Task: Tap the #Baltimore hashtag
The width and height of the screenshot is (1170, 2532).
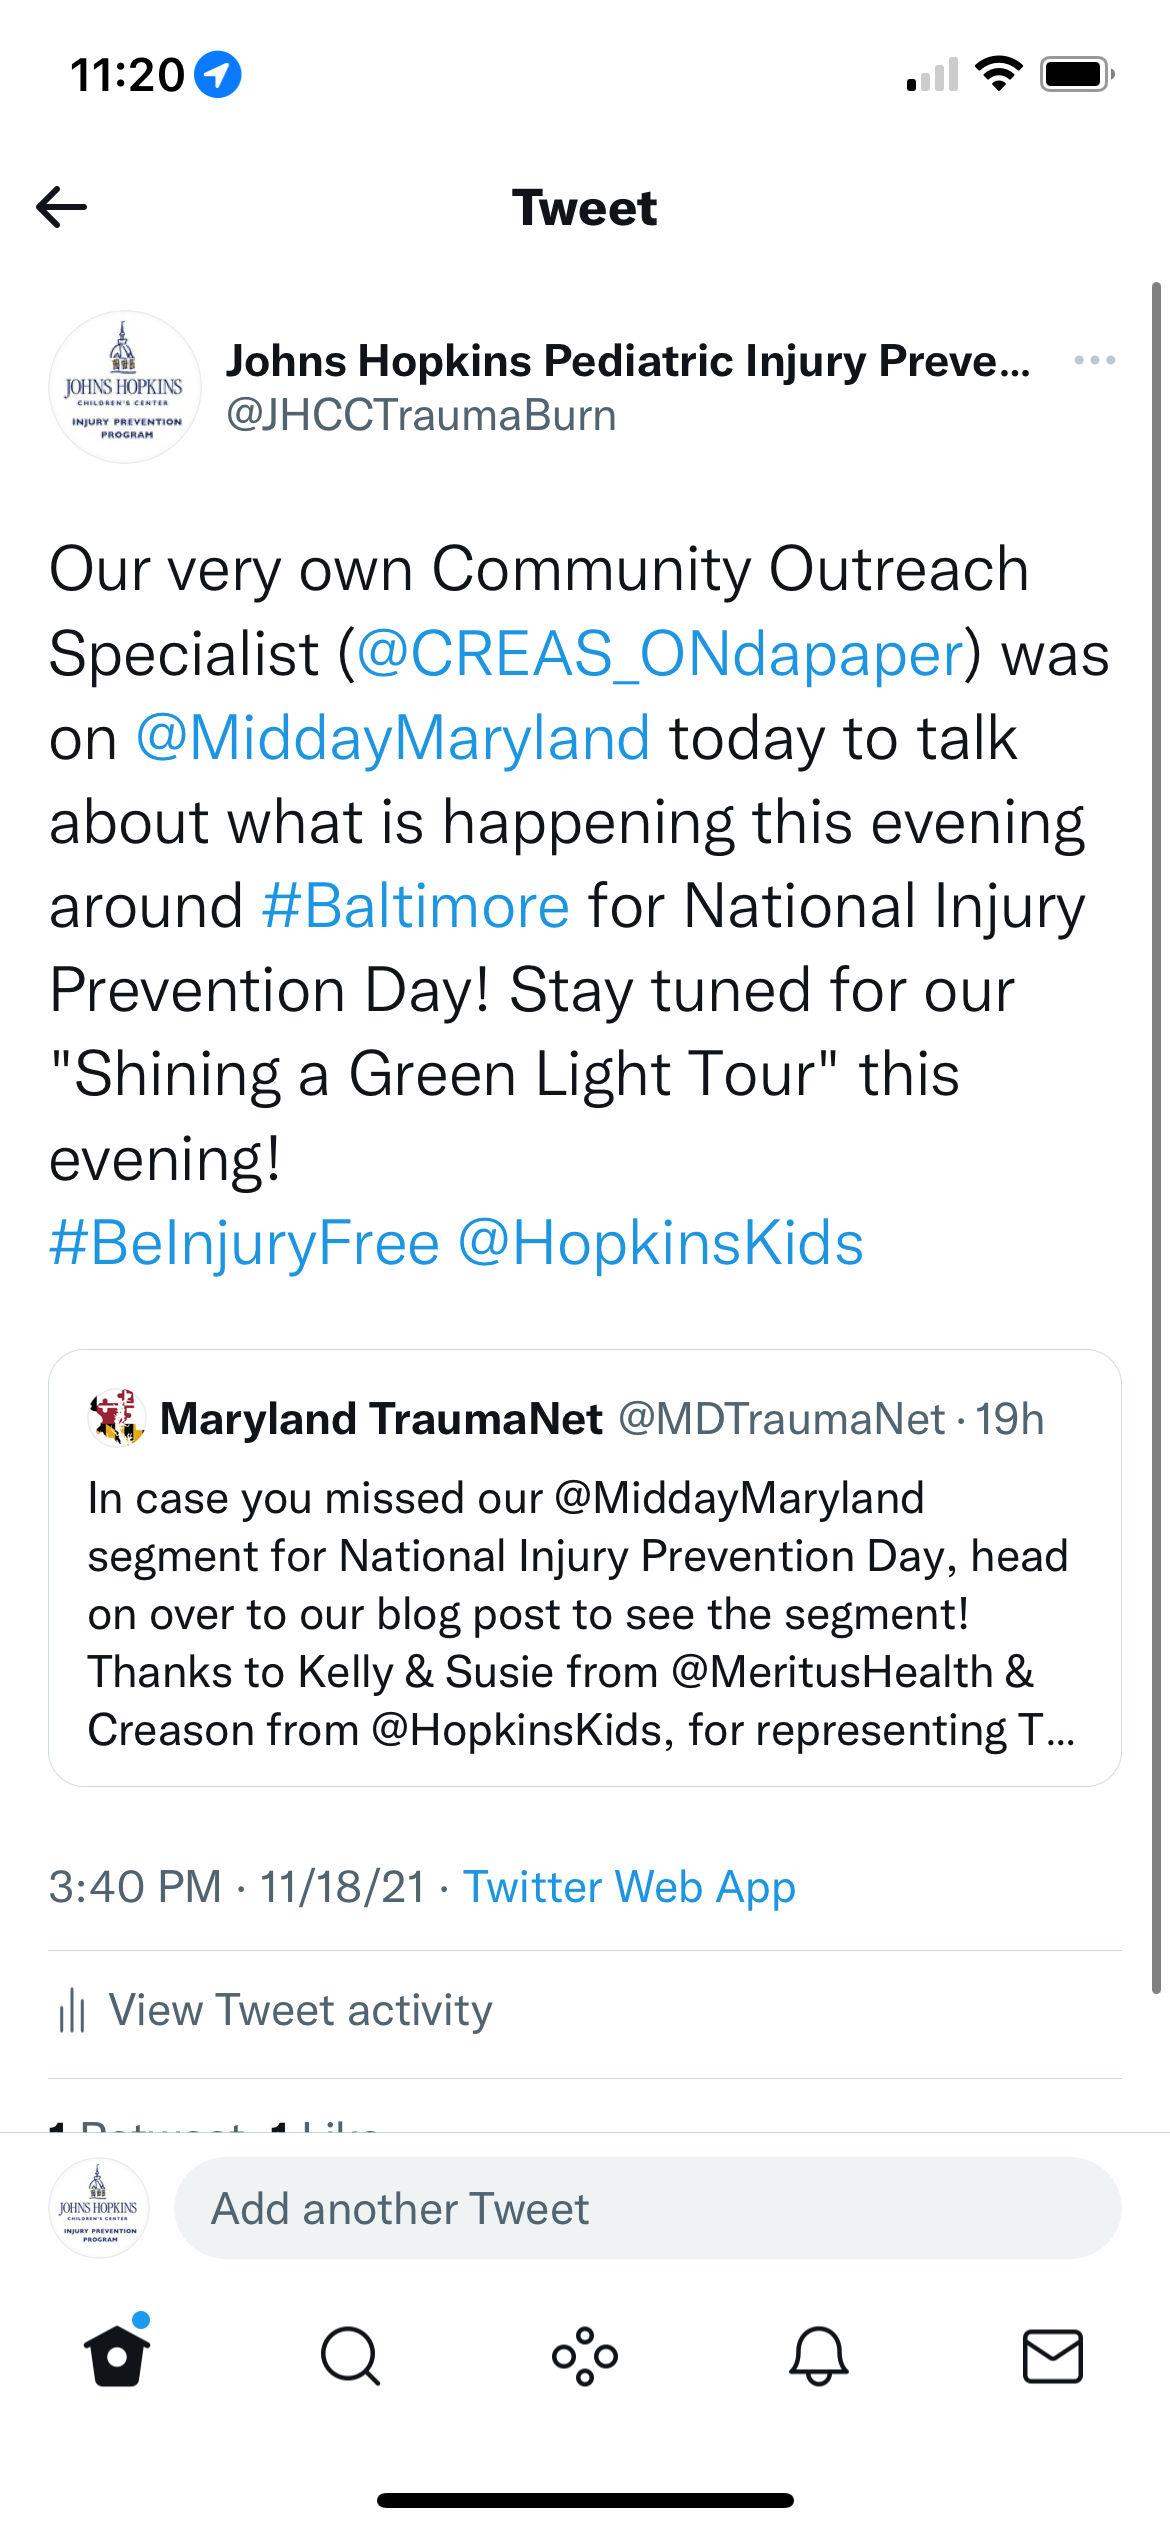Action: pyautogui.click(x=416, y=906)
